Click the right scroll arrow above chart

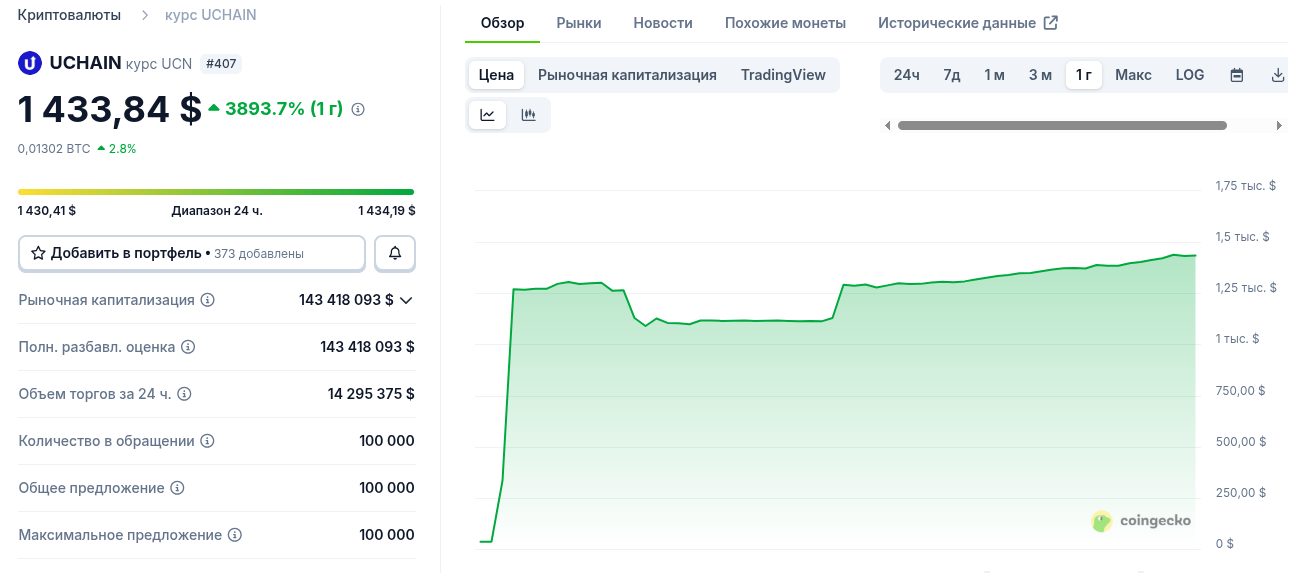[1279, 126]
